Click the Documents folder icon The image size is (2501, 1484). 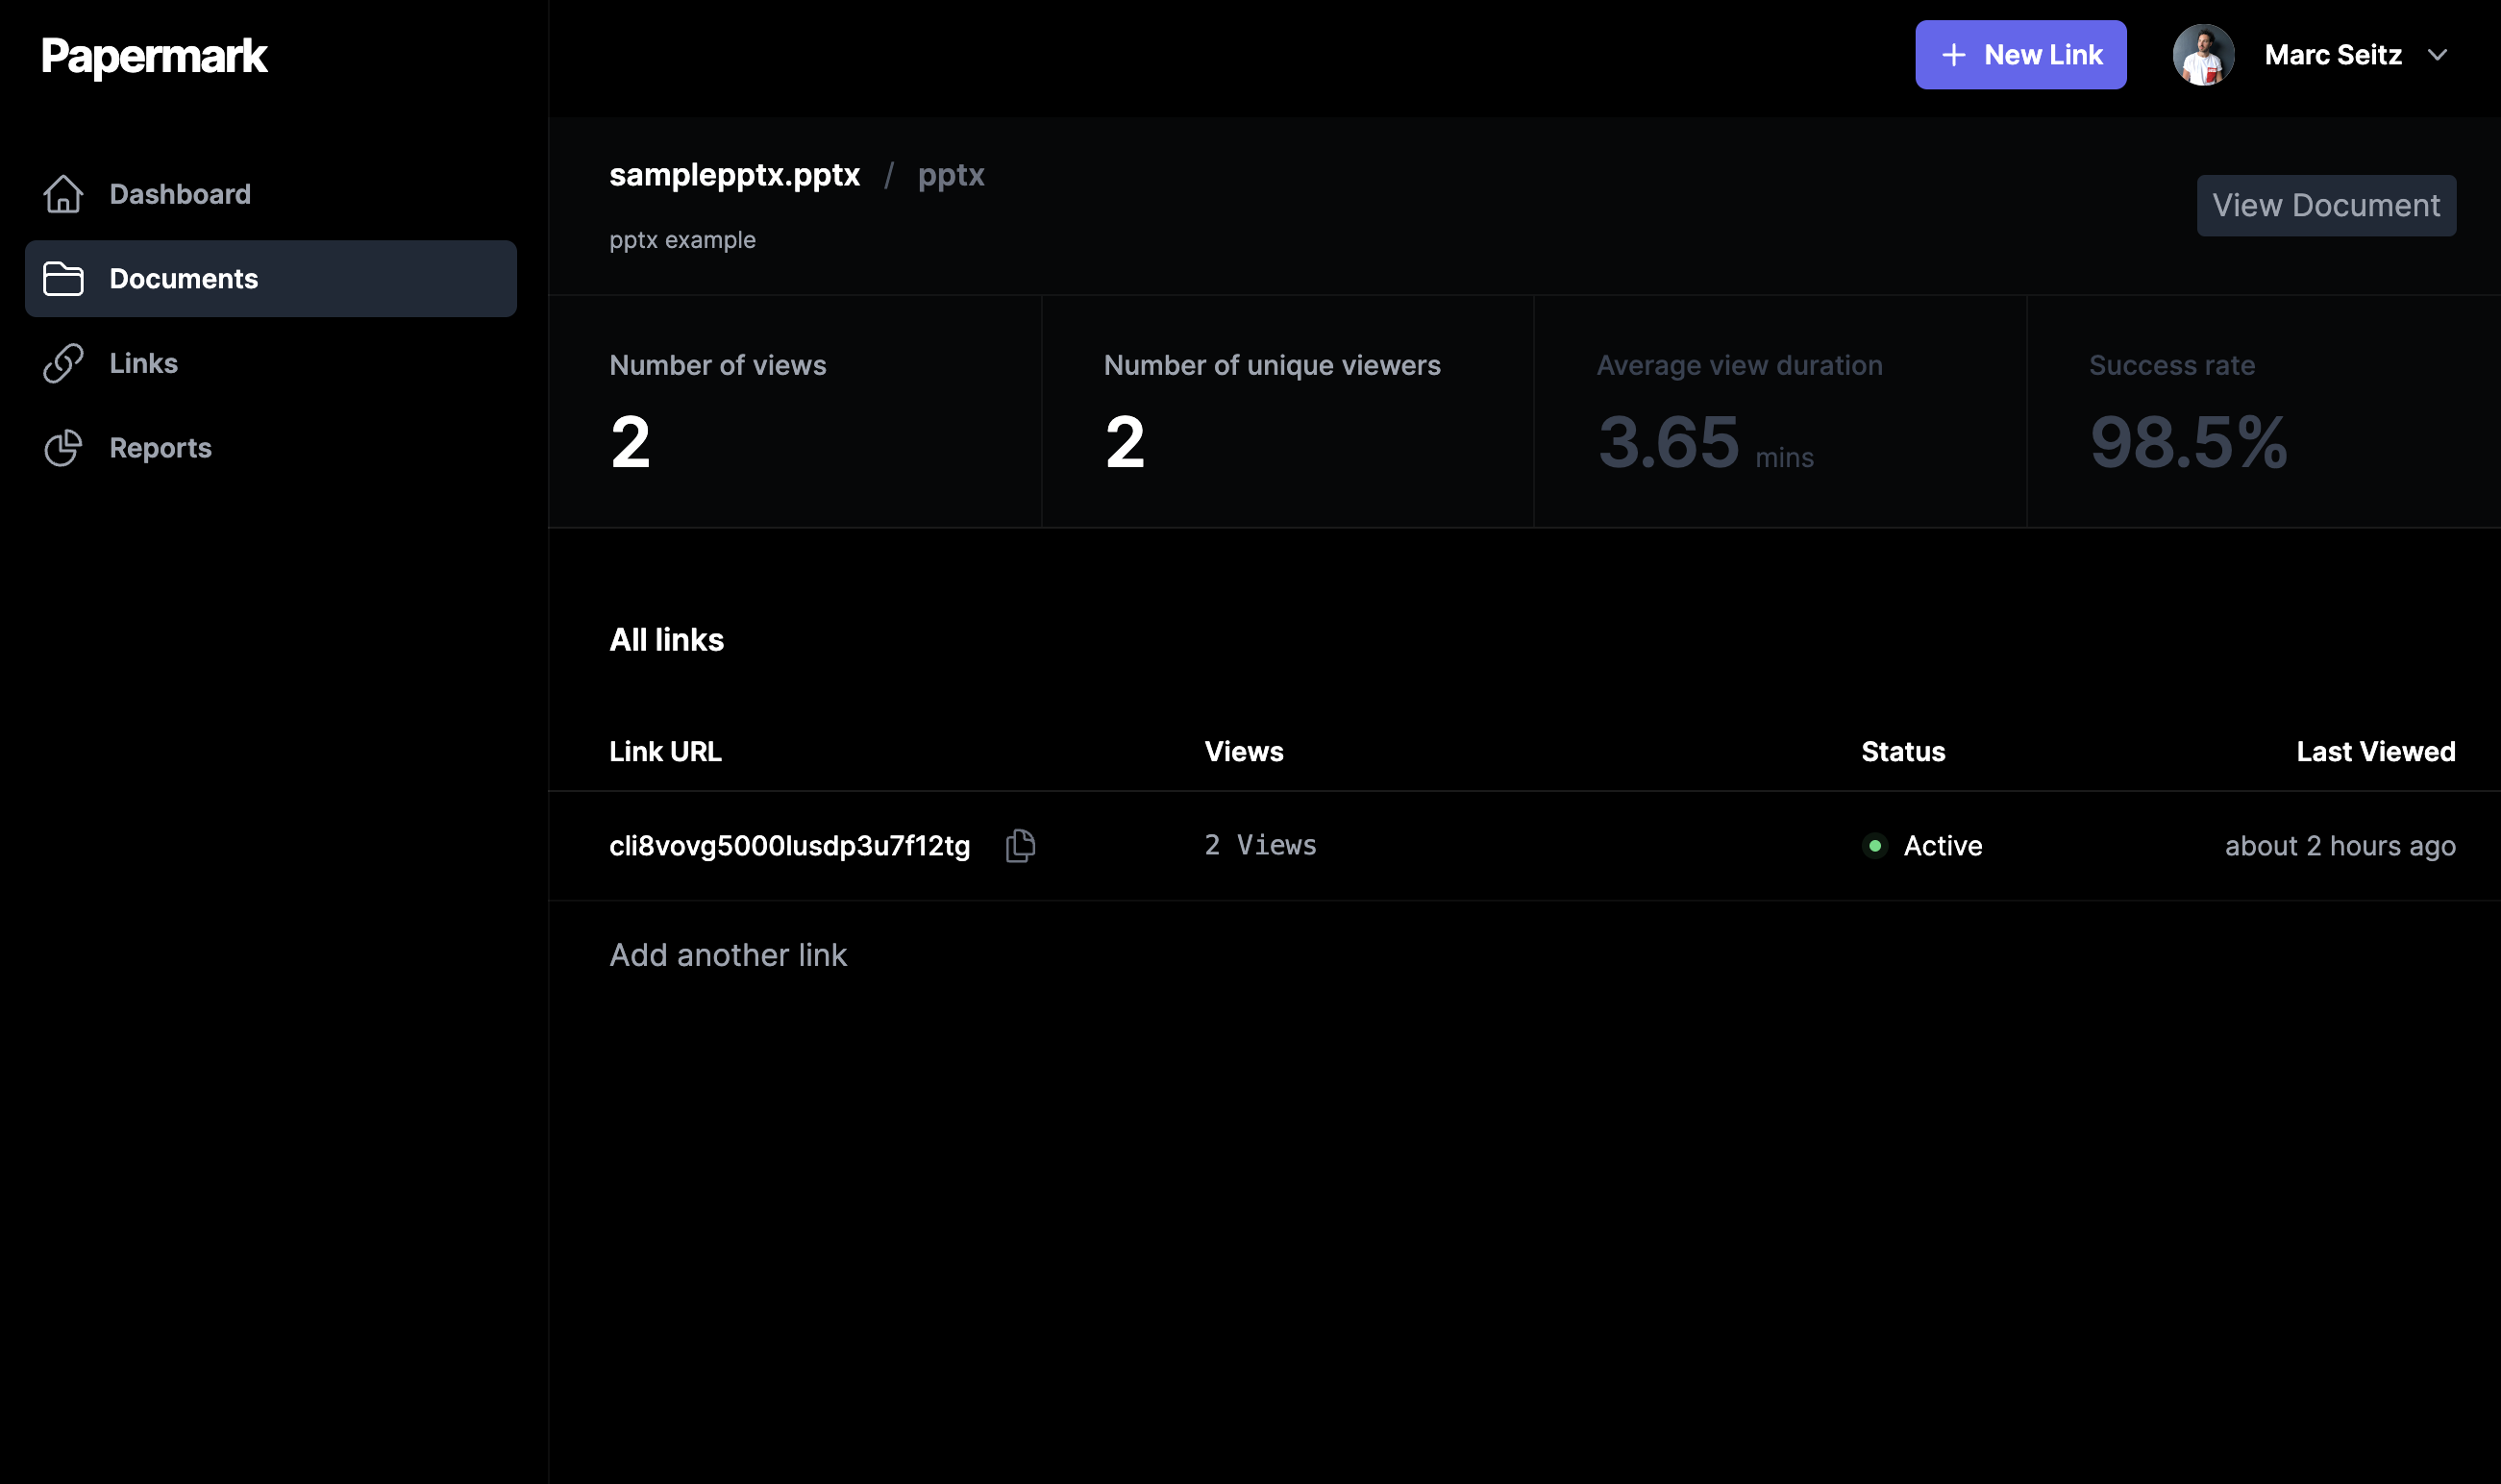tap(63, 279)
